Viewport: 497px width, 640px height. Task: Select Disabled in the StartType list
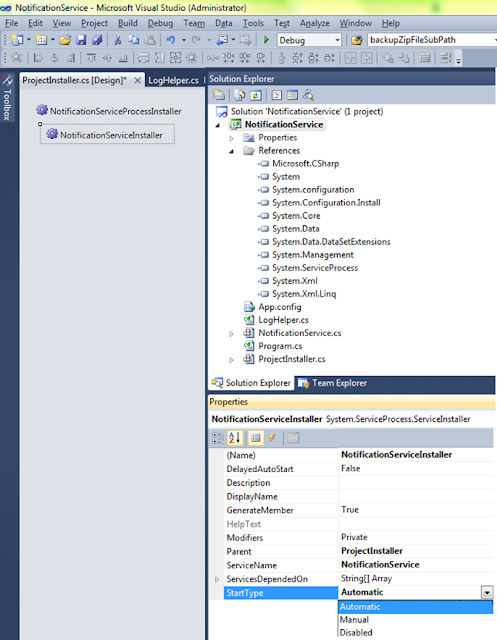[x=415, y=633]
